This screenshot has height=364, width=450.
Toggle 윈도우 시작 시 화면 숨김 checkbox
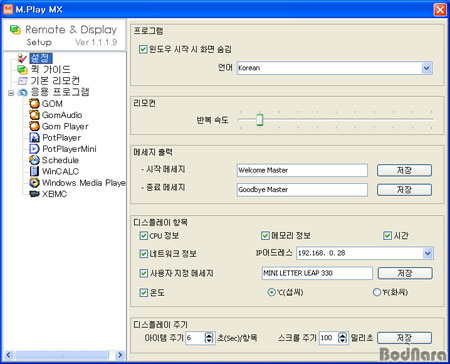point(143,49)
